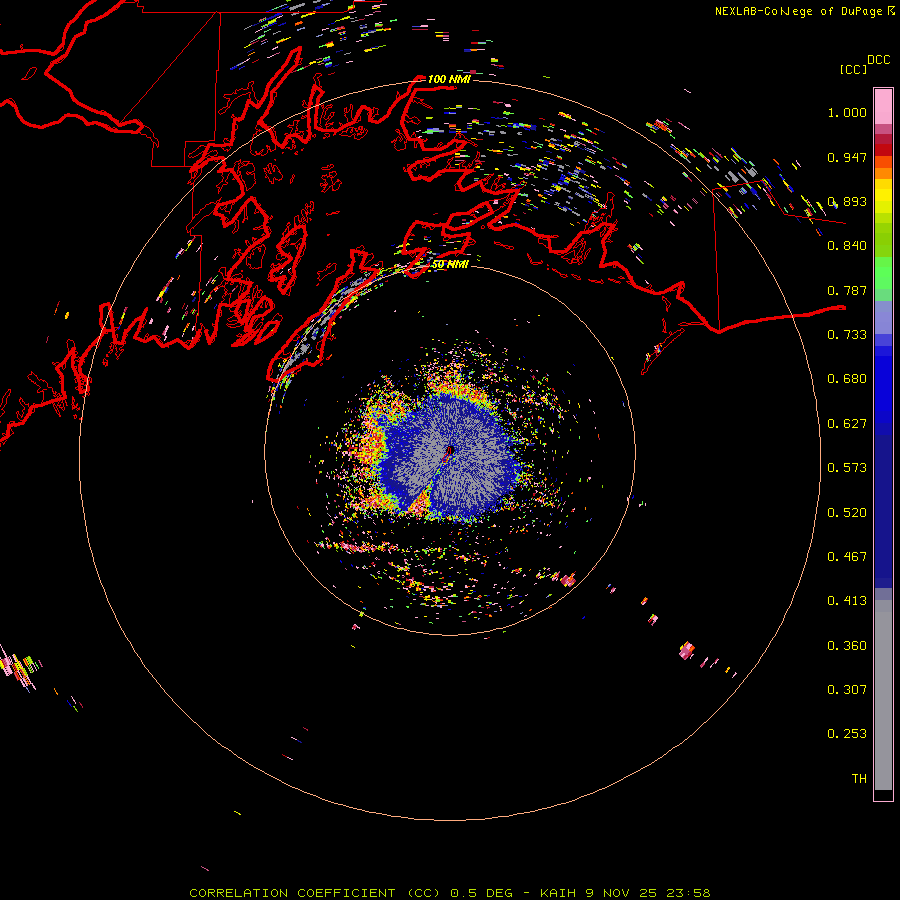Pick the light pink swatch beside 1.000
The image size is (900, 900).
coord(883,107)
